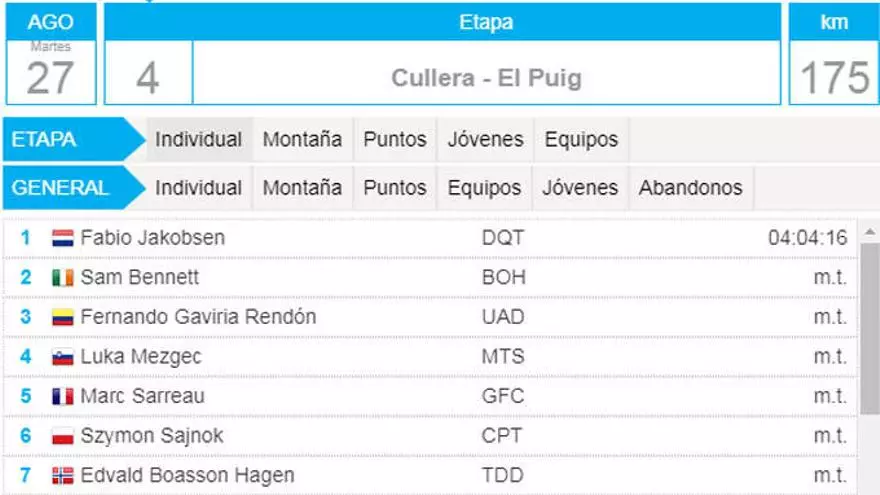Click the Netherlands flag beside Fabio Jakobsen
Image resolution: width=880 pixels, height=495 pixels.
(x=63, y=238)
